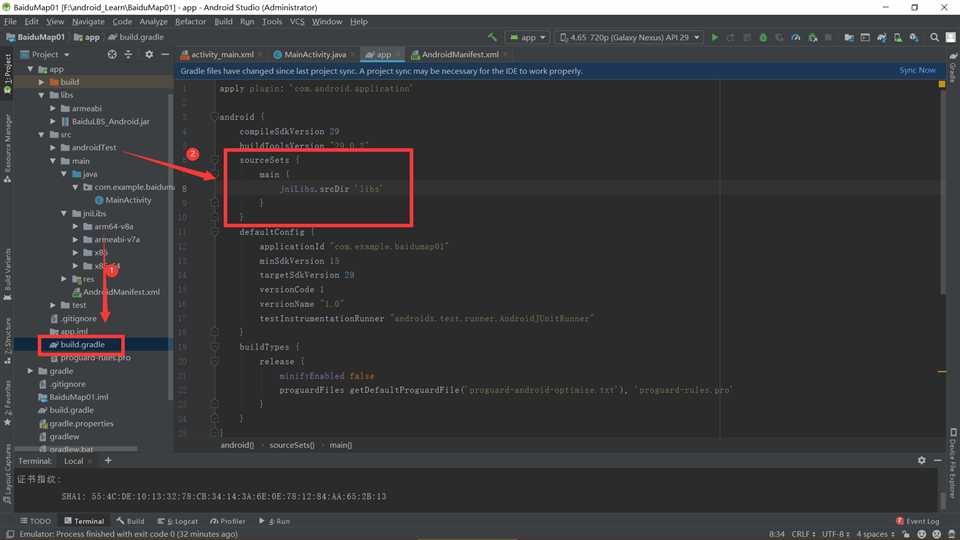Click the Make Project hammer icon
The height and width of the screenshot is (540, 960).
tap(492, 37)
